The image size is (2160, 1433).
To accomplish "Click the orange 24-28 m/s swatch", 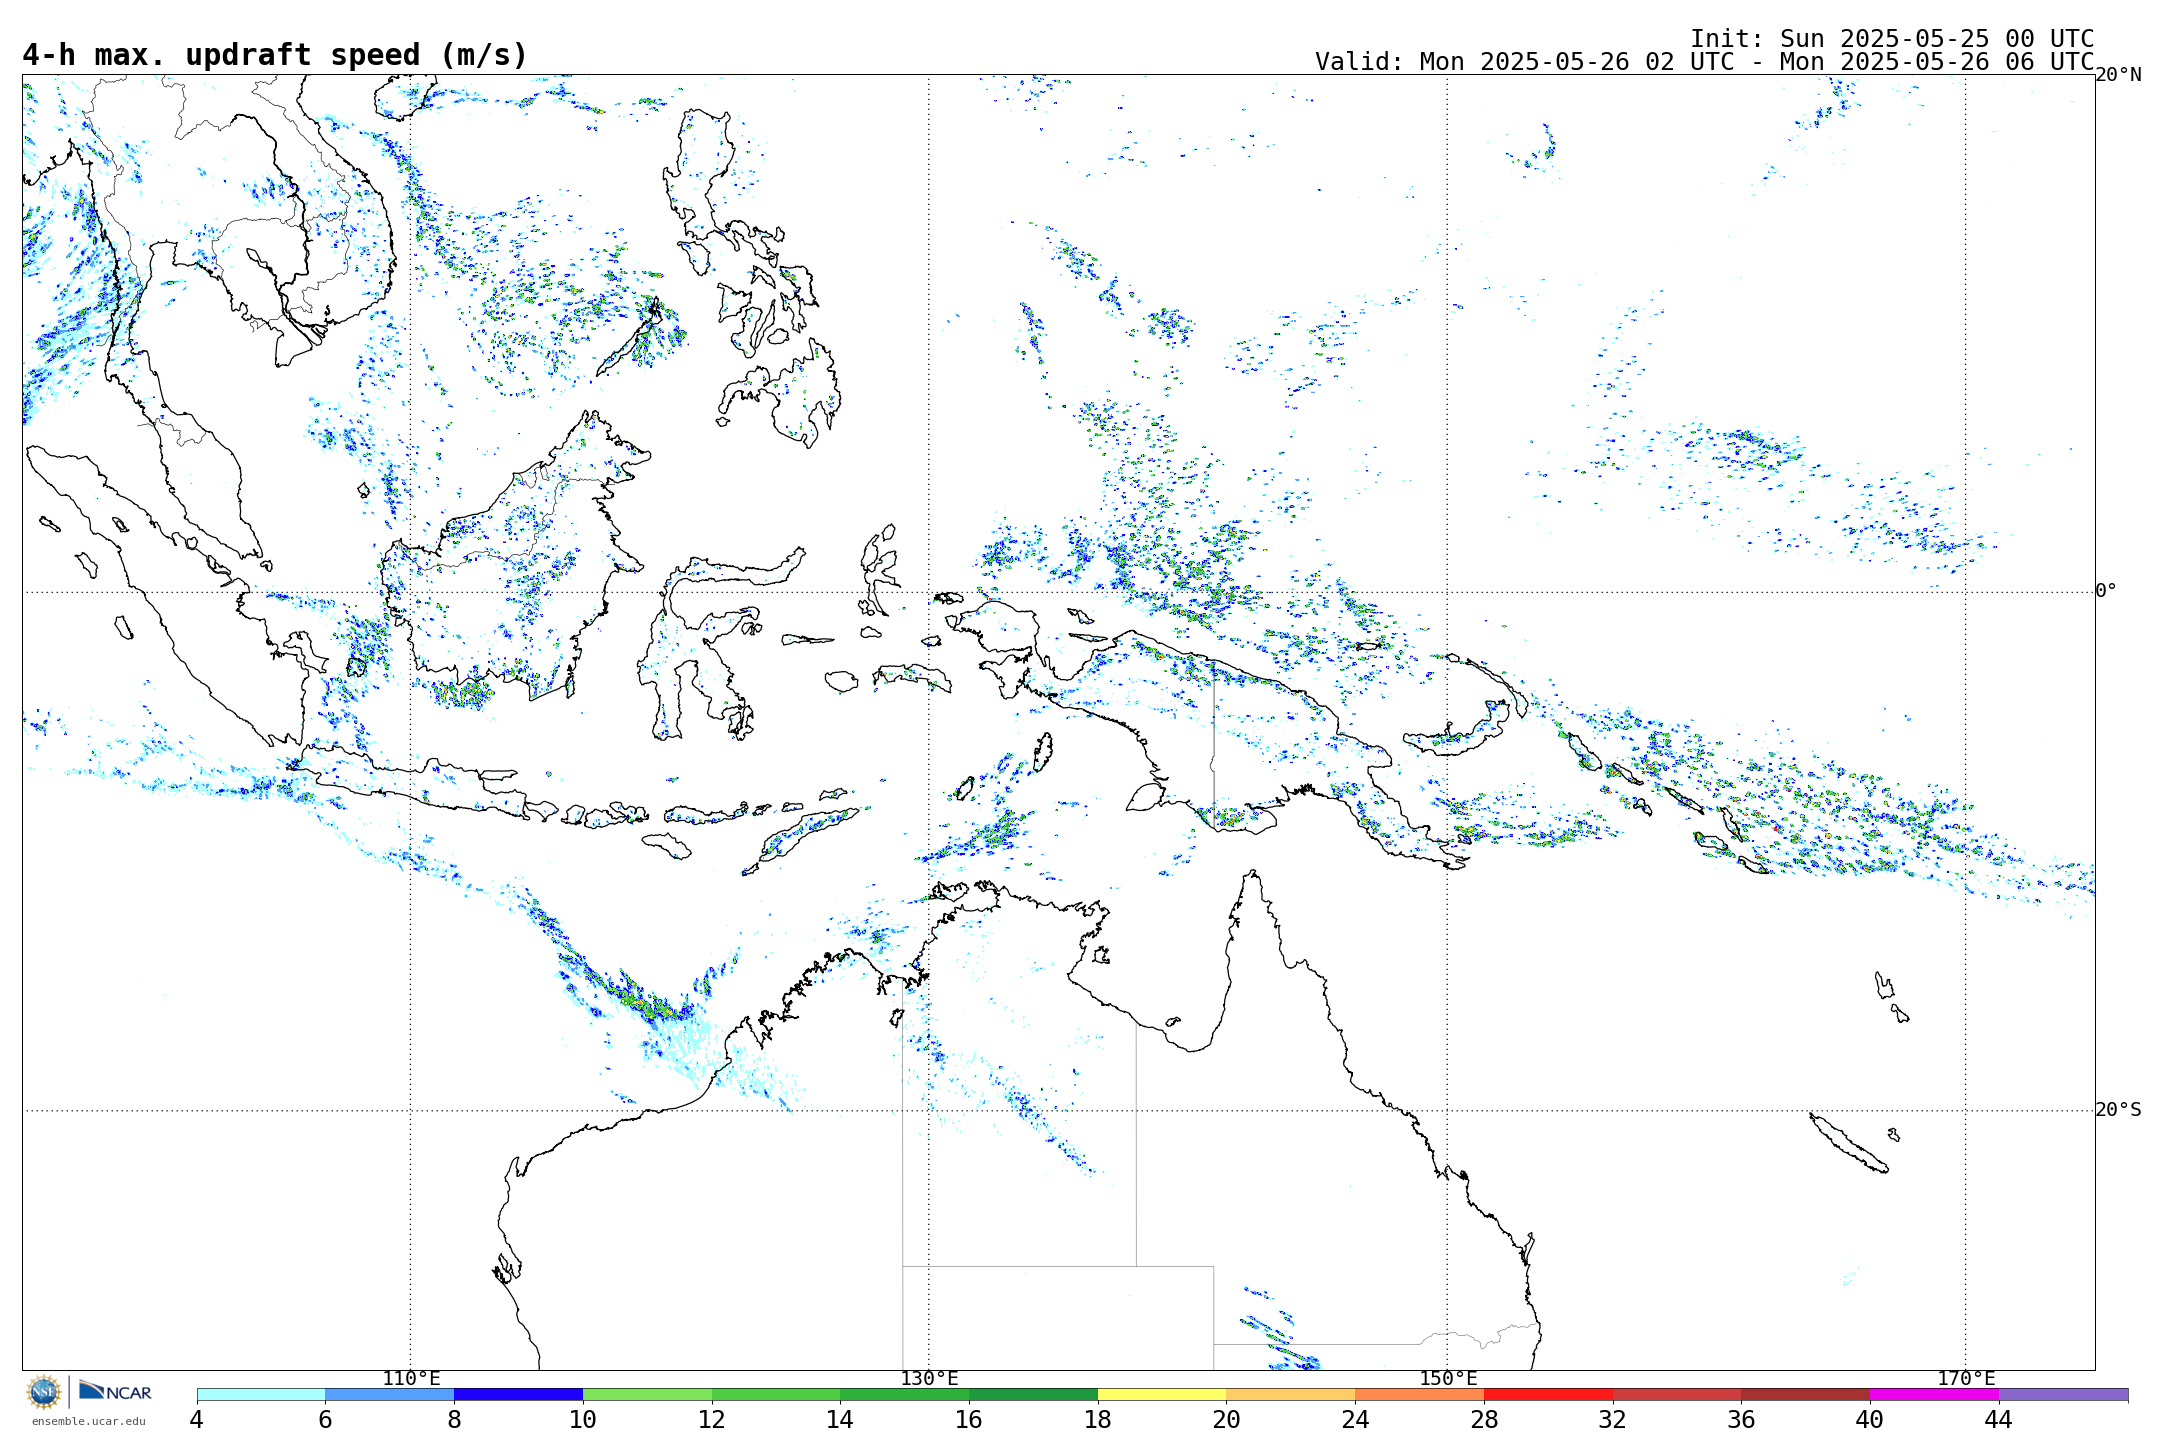I will pyautogui.click(x=1420, y=1394).
